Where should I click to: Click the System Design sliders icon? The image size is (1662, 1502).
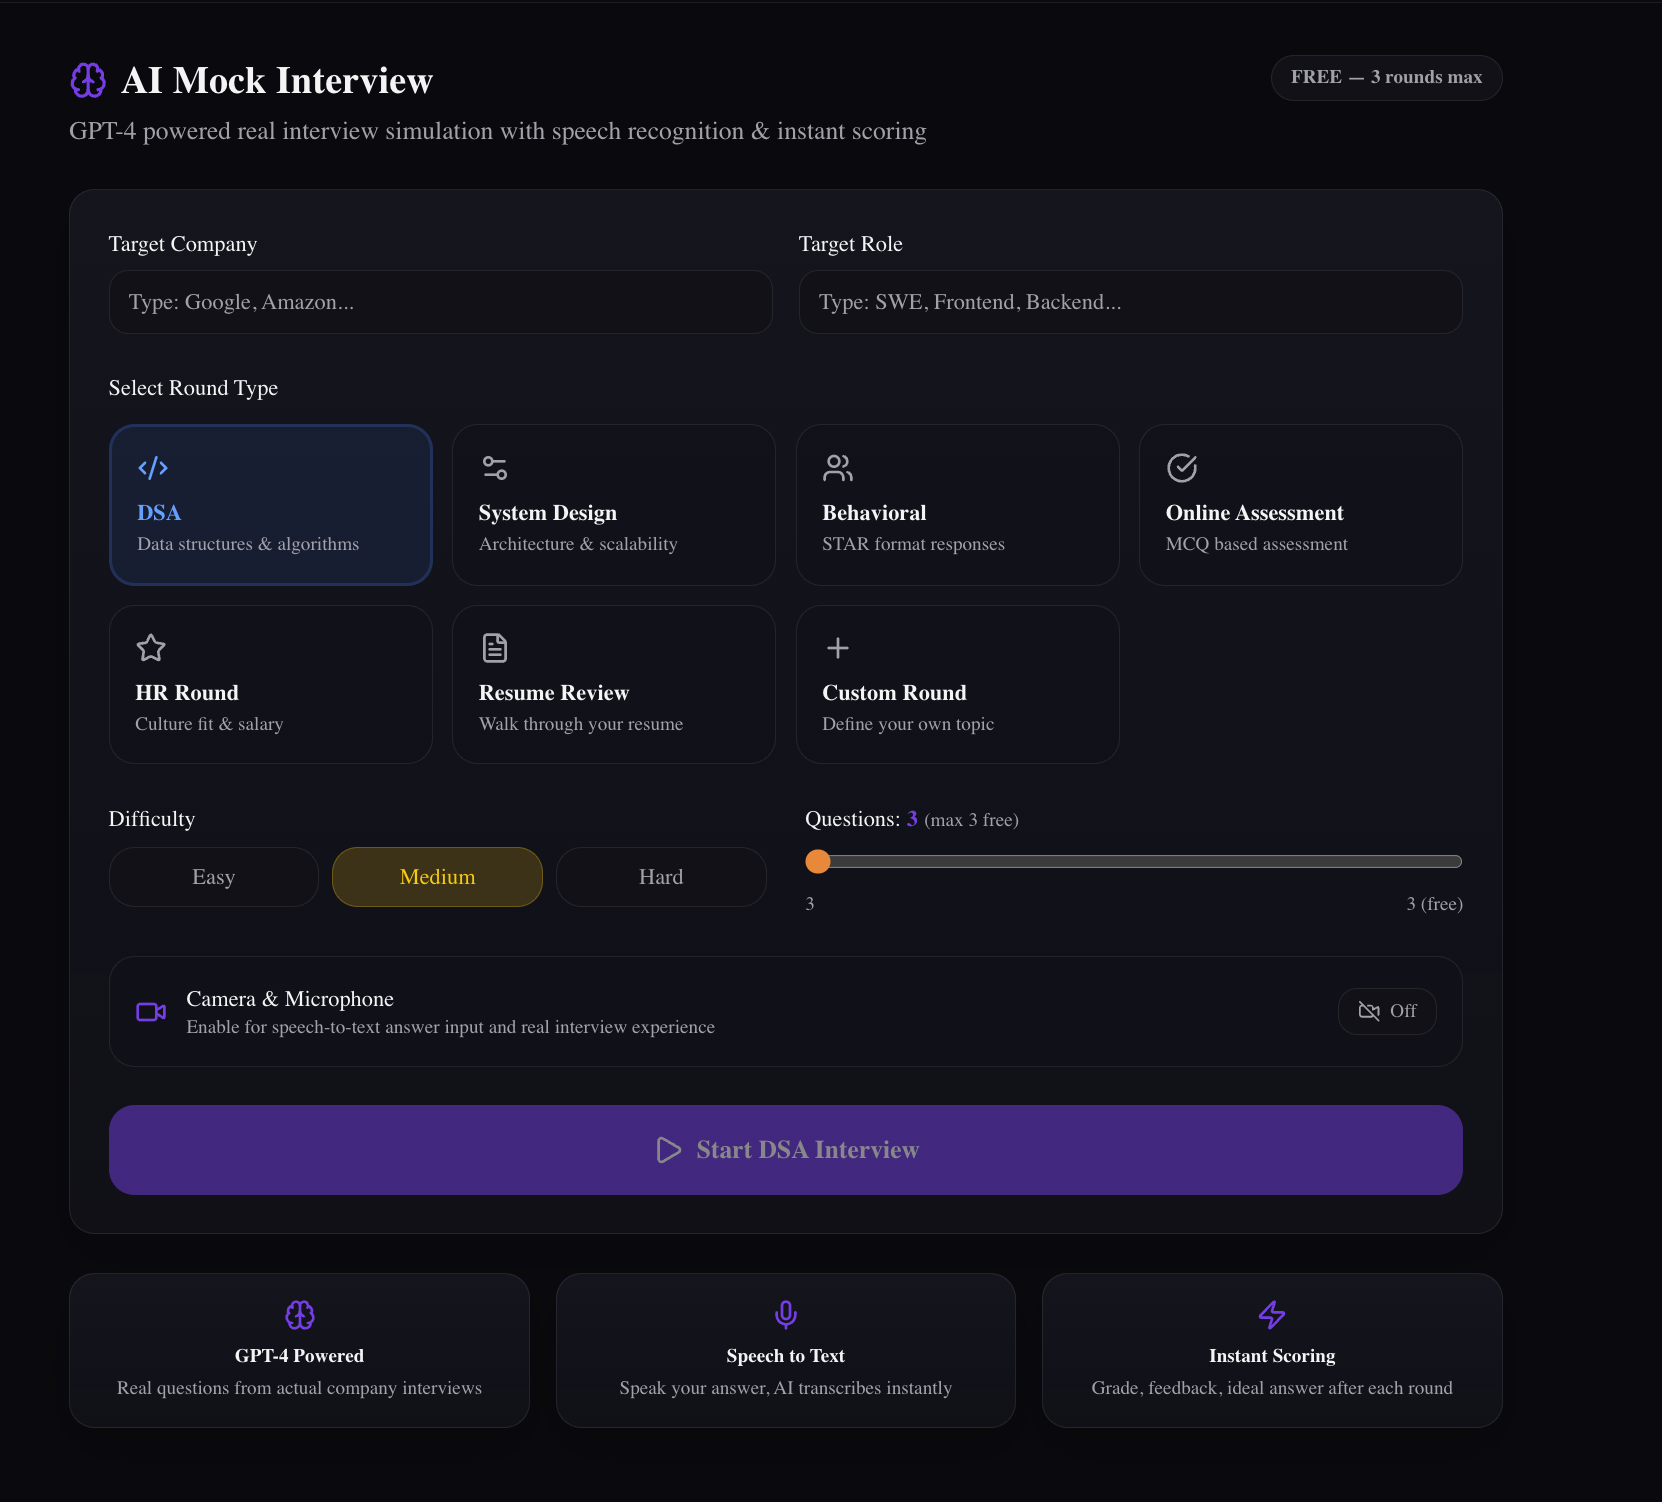[x=495, y=468]
